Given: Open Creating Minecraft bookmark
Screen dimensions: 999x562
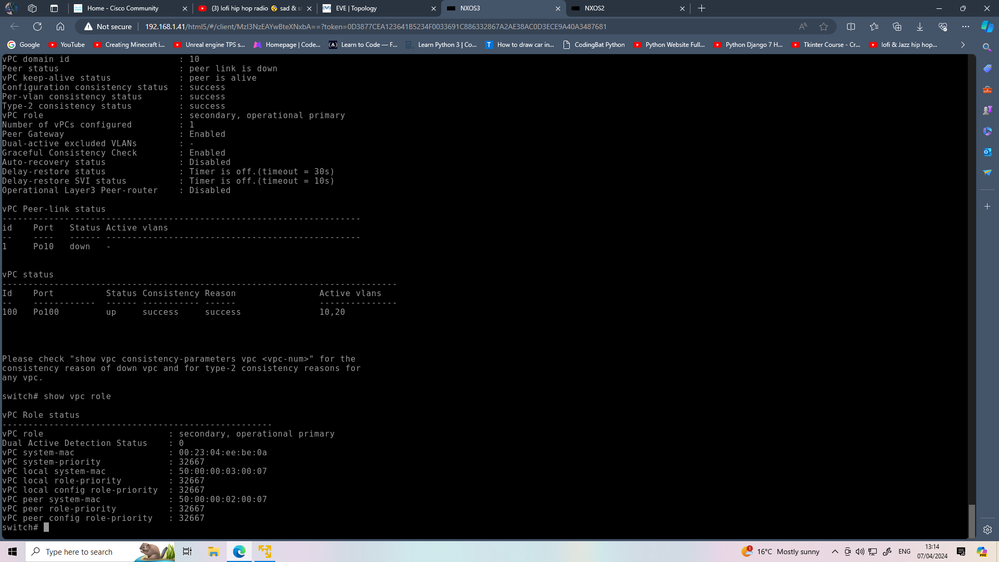Looking at the screenshot, I should click(x=129, y=45).
